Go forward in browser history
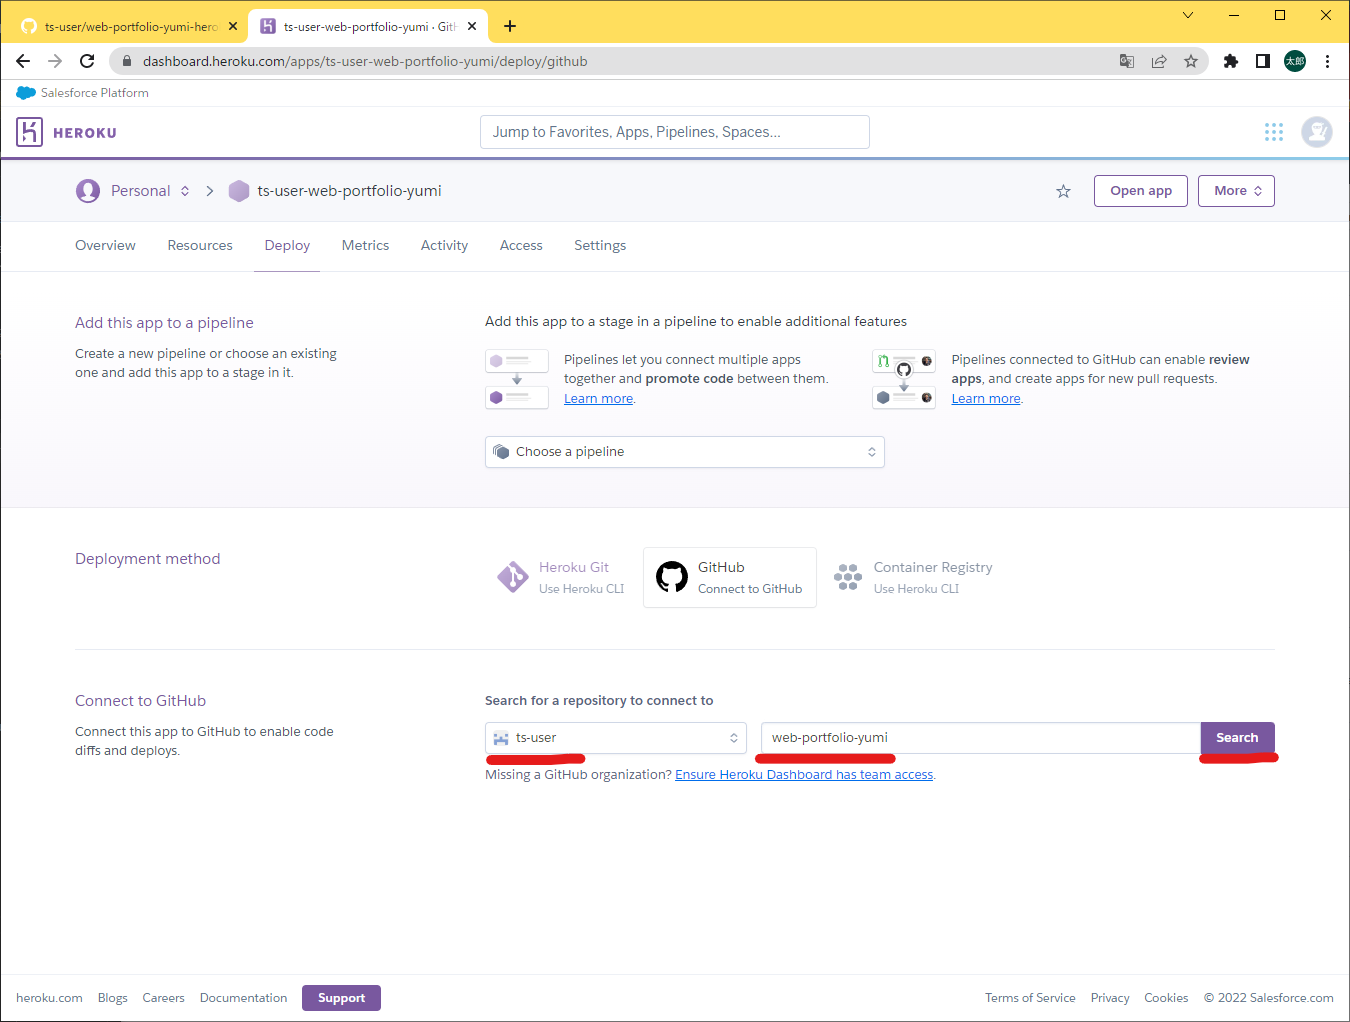This screenshot has height=1022, width=1350. [x=55, y=61]
